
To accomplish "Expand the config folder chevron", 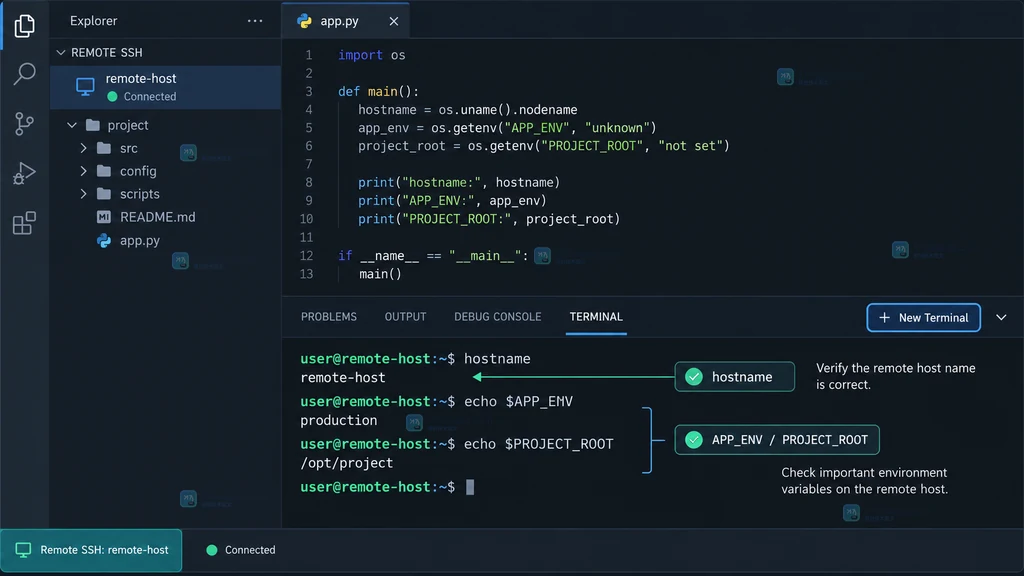I will click(x=83, y=171).
